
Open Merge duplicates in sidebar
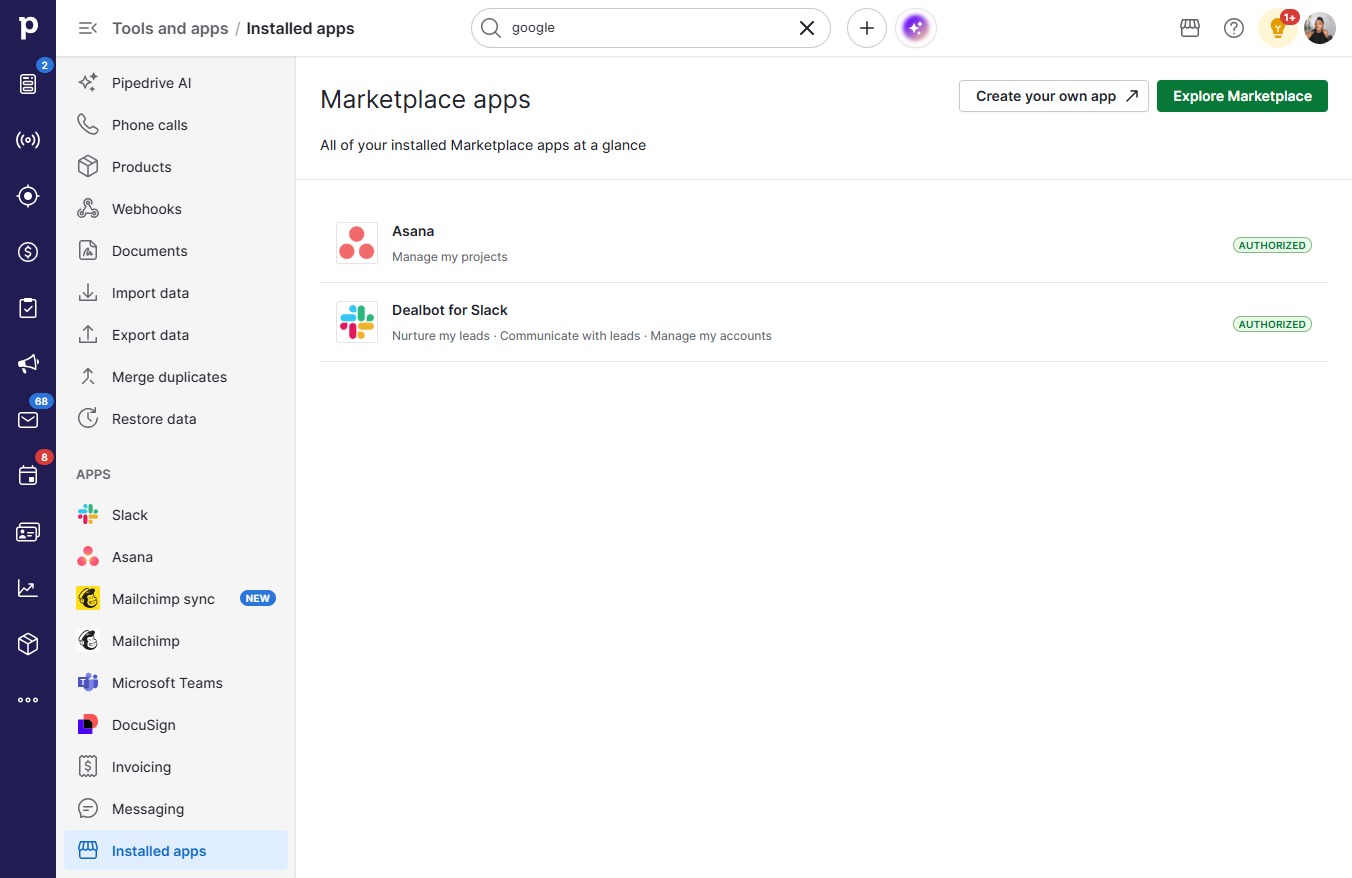point(176,377)
